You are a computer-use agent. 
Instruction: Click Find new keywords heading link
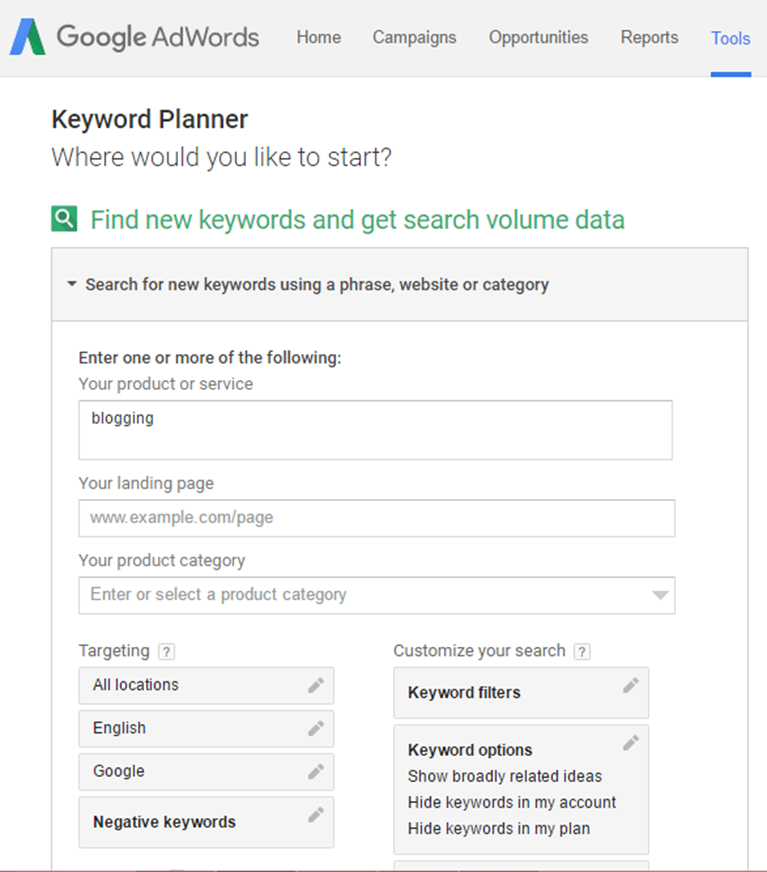click(357, 219)
